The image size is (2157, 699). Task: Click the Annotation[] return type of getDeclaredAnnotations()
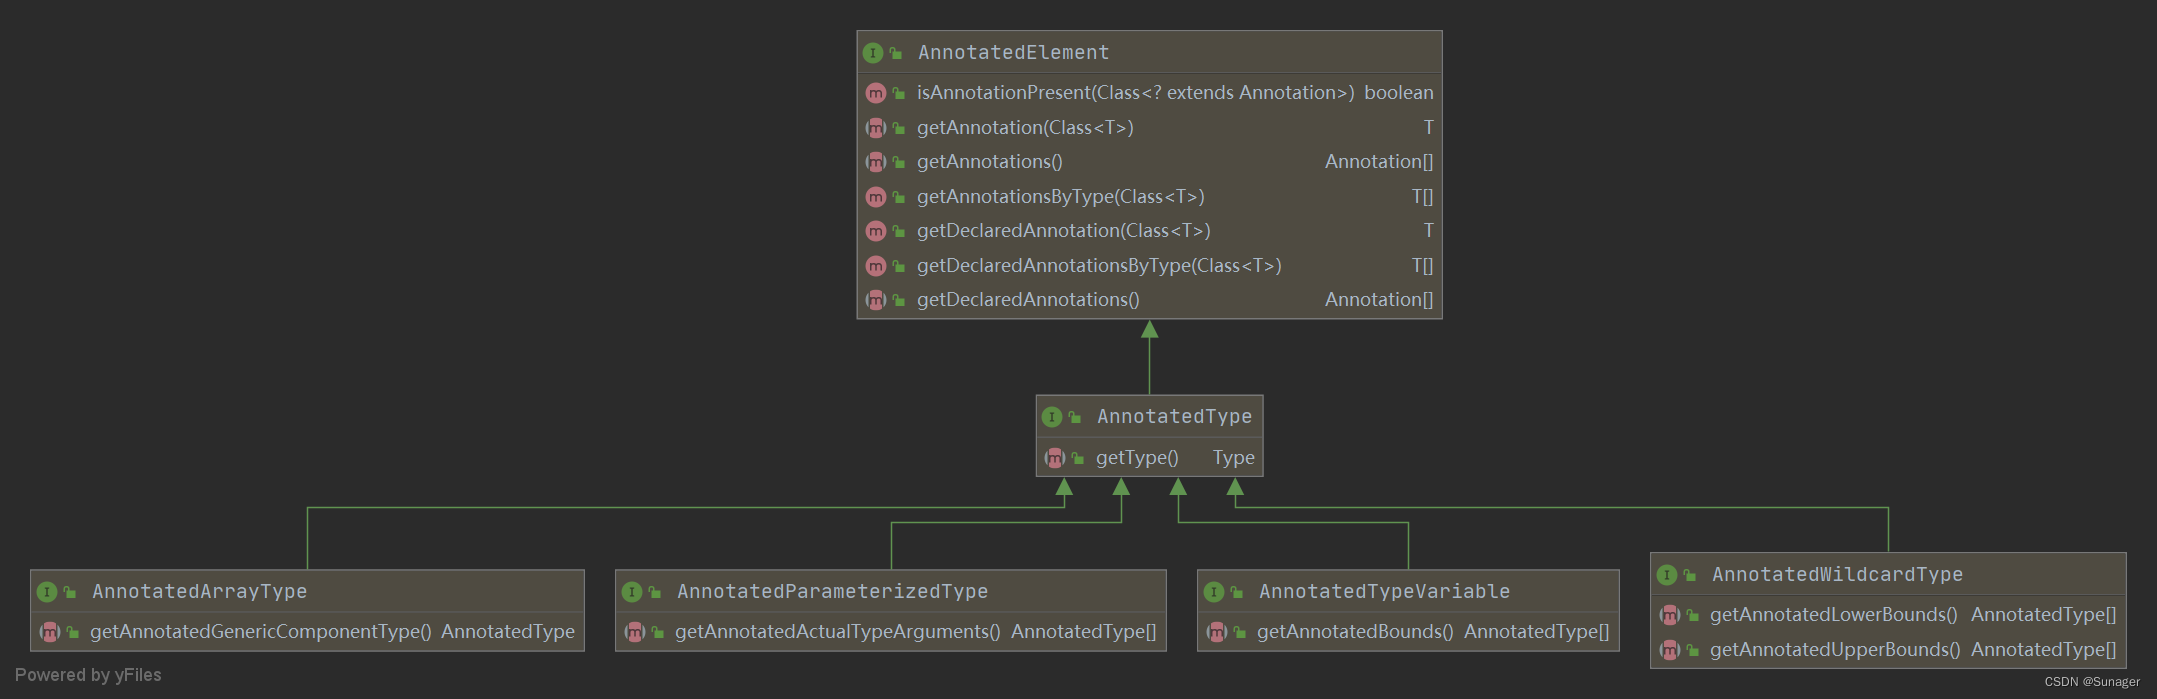click(1379, 300)
